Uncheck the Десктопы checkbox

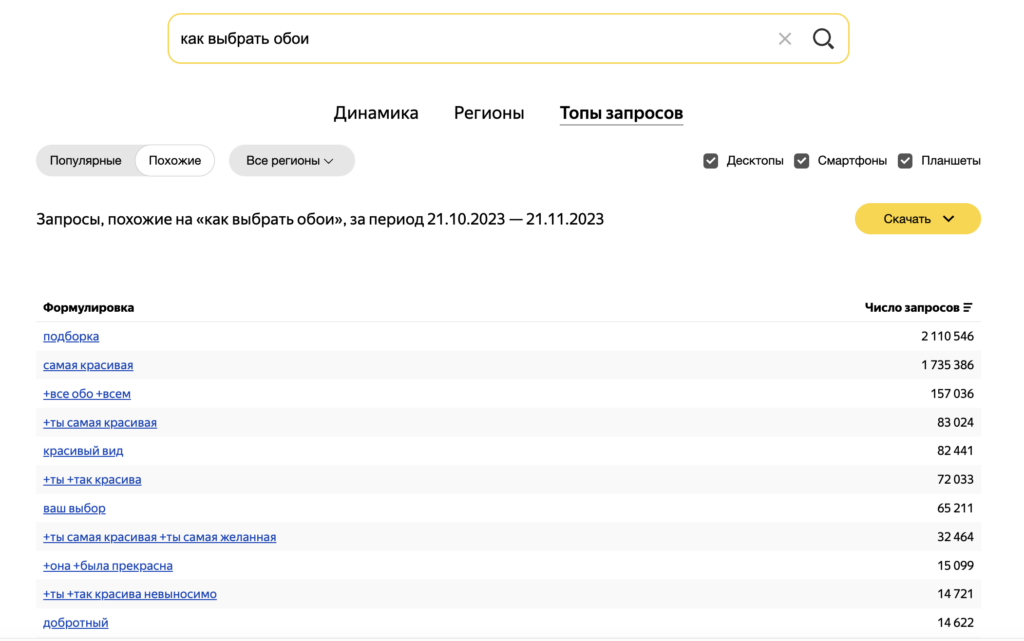(711, 161)
